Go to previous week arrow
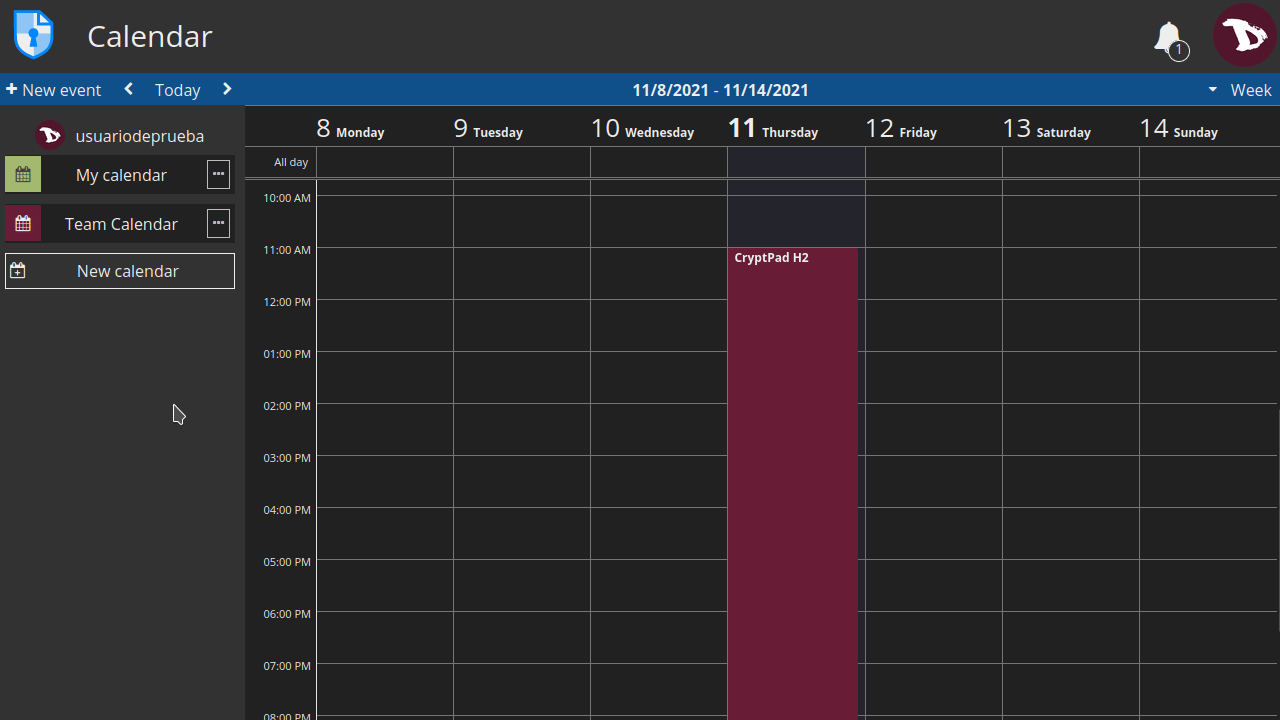 129,90
